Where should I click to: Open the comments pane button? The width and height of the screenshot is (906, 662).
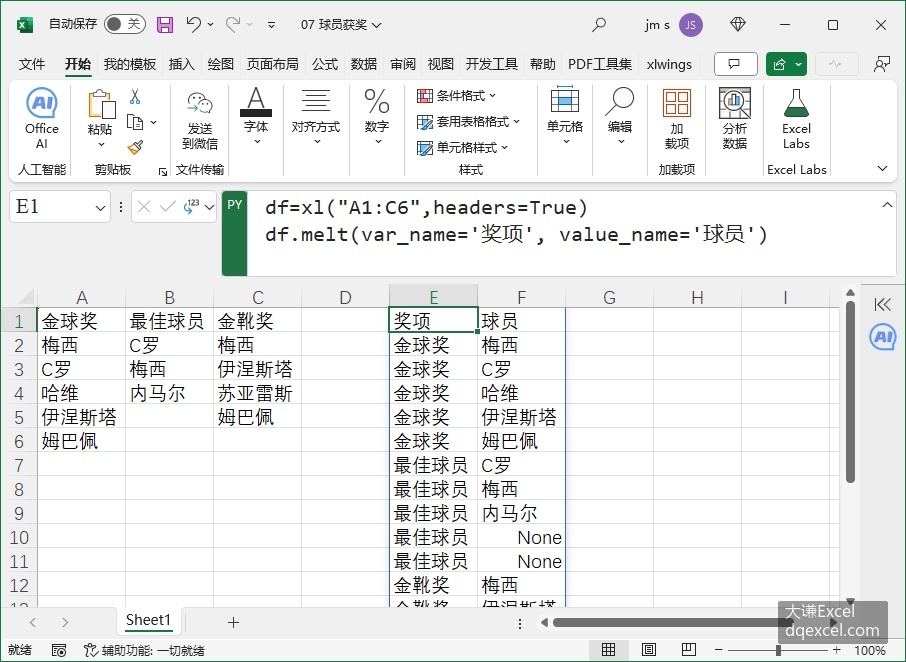coord(736,64)
